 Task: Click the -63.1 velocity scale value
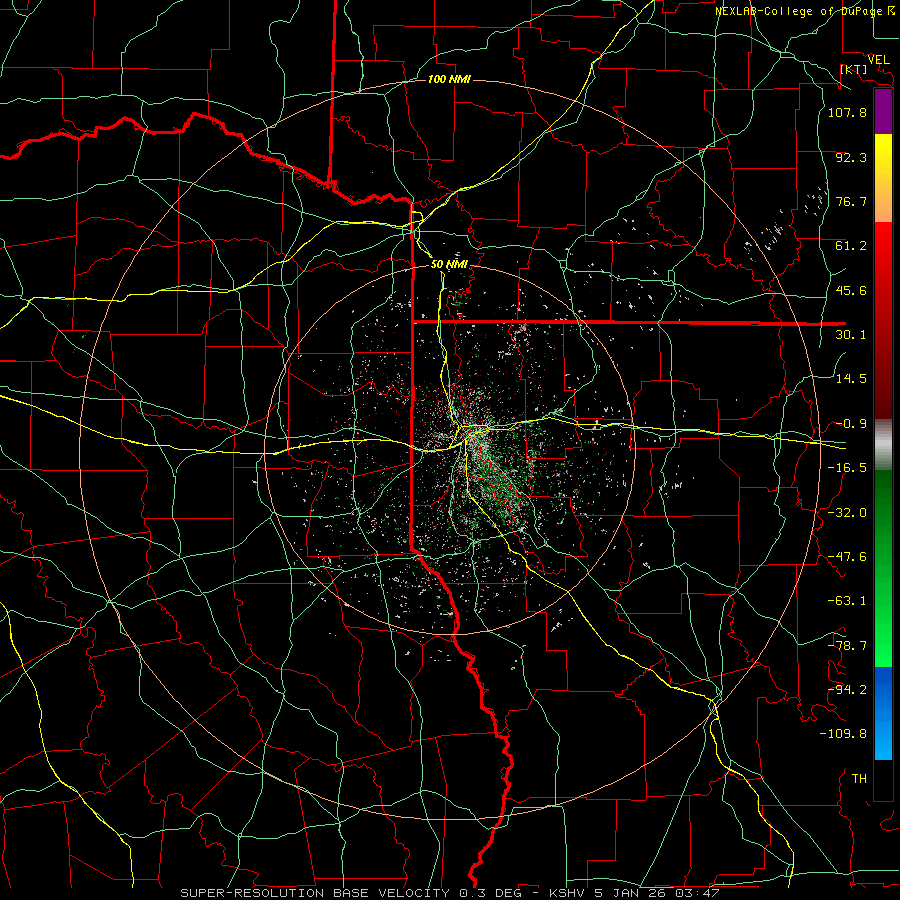click(847, 601)
